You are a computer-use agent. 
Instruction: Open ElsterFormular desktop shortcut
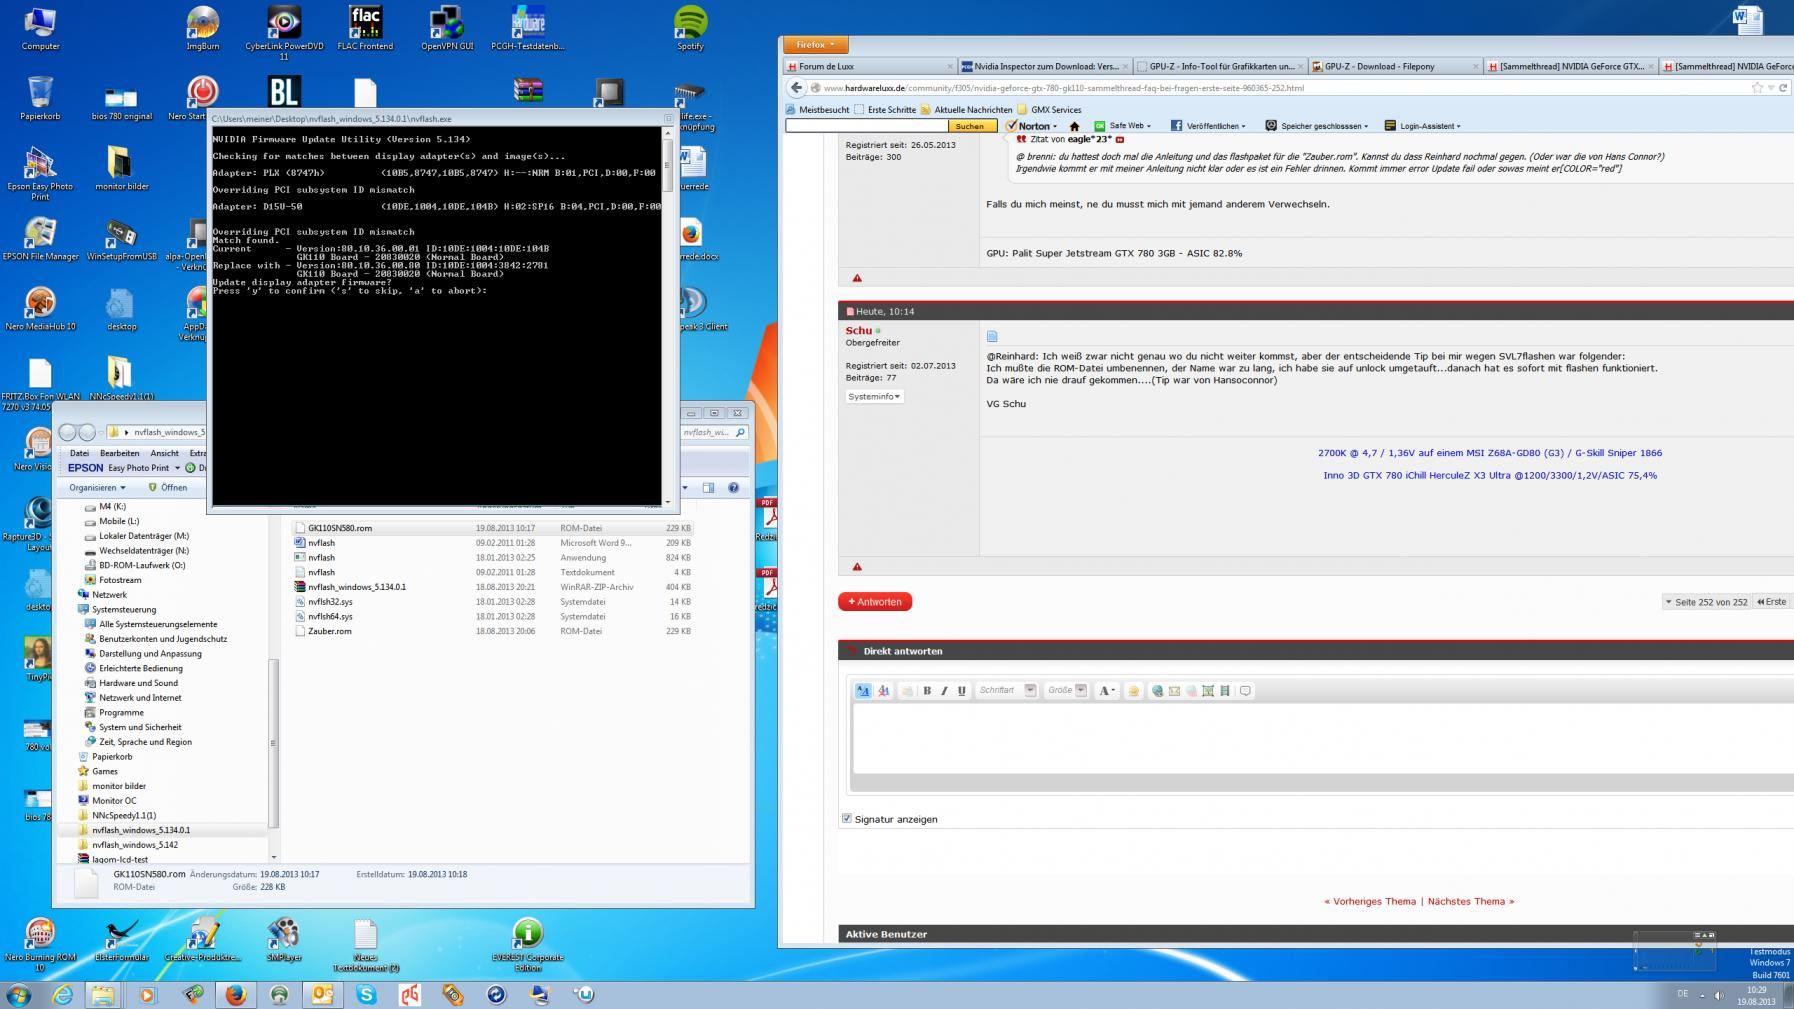click(x=122, y=939)
